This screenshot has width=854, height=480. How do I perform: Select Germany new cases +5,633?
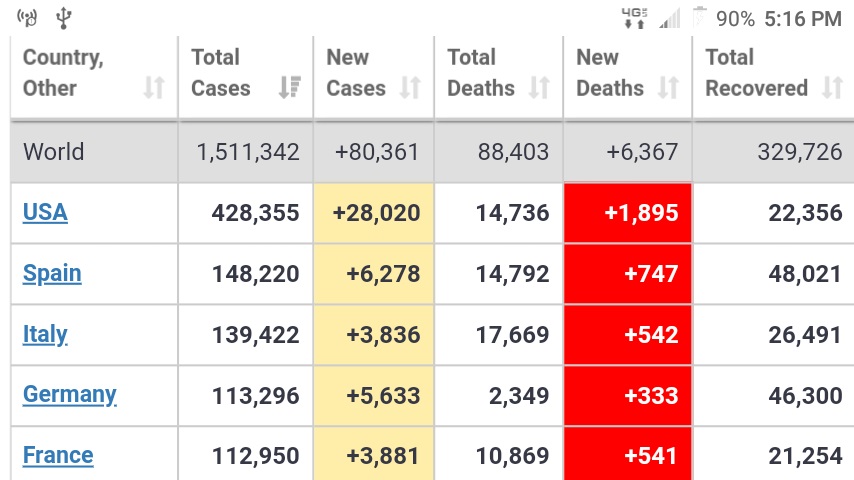click(x=383, y=396)
